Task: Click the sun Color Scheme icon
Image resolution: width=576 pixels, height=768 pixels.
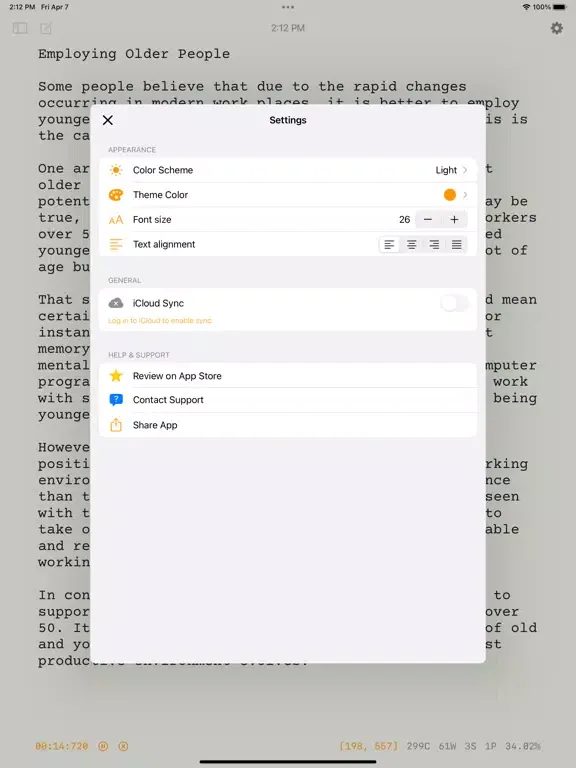Action: tap(116, 170)
